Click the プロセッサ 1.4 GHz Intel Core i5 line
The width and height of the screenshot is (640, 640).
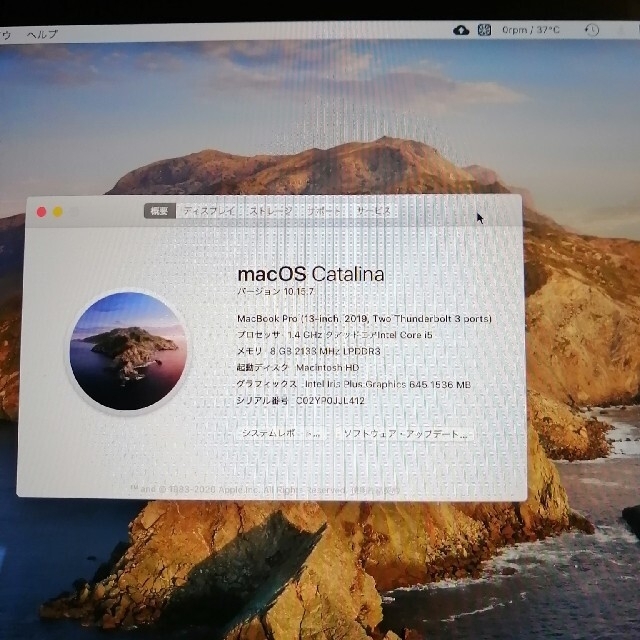tap(335, 335)
